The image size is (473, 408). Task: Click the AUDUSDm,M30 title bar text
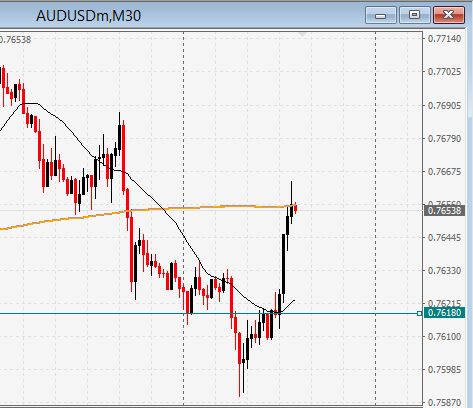[x=88, y=16]
